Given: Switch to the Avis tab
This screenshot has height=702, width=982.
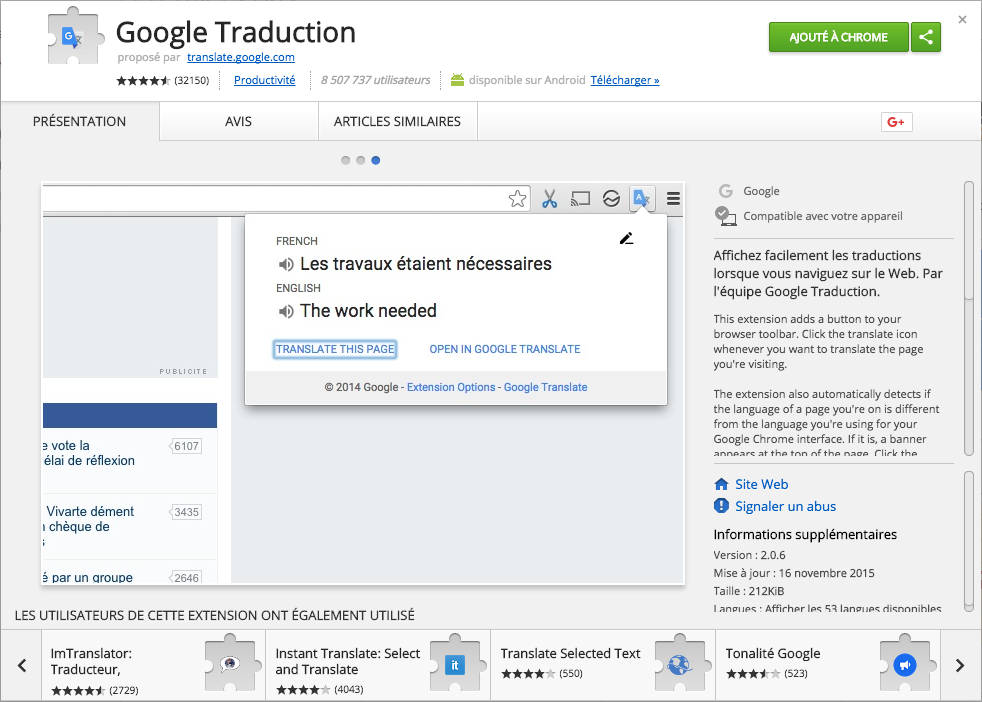Looking at the screenshot, I should [239, 121].
